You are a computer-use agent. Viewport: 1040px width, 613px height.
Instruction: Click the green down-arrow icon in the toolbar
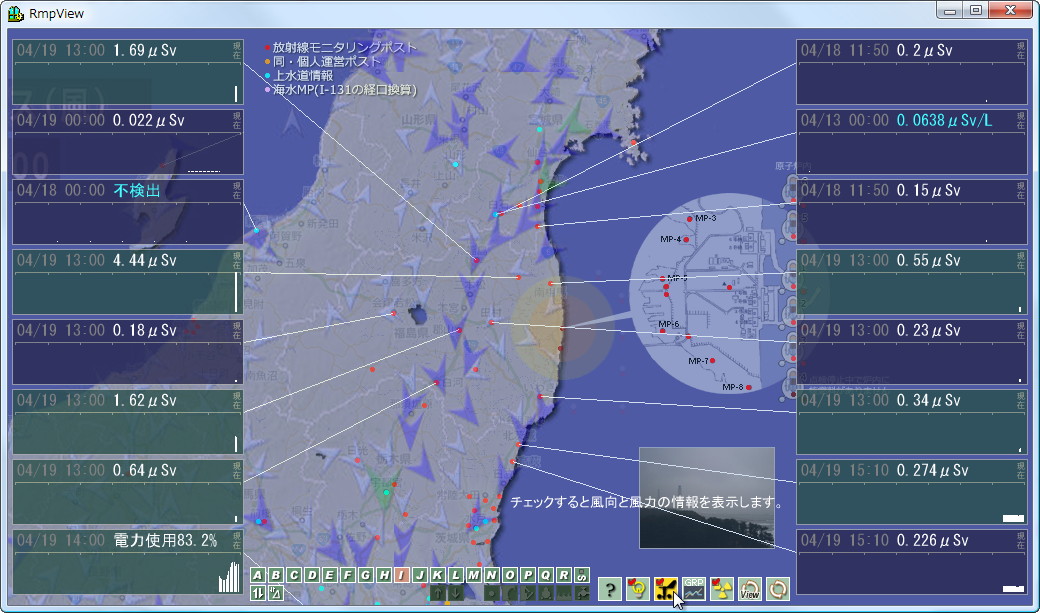454,593
